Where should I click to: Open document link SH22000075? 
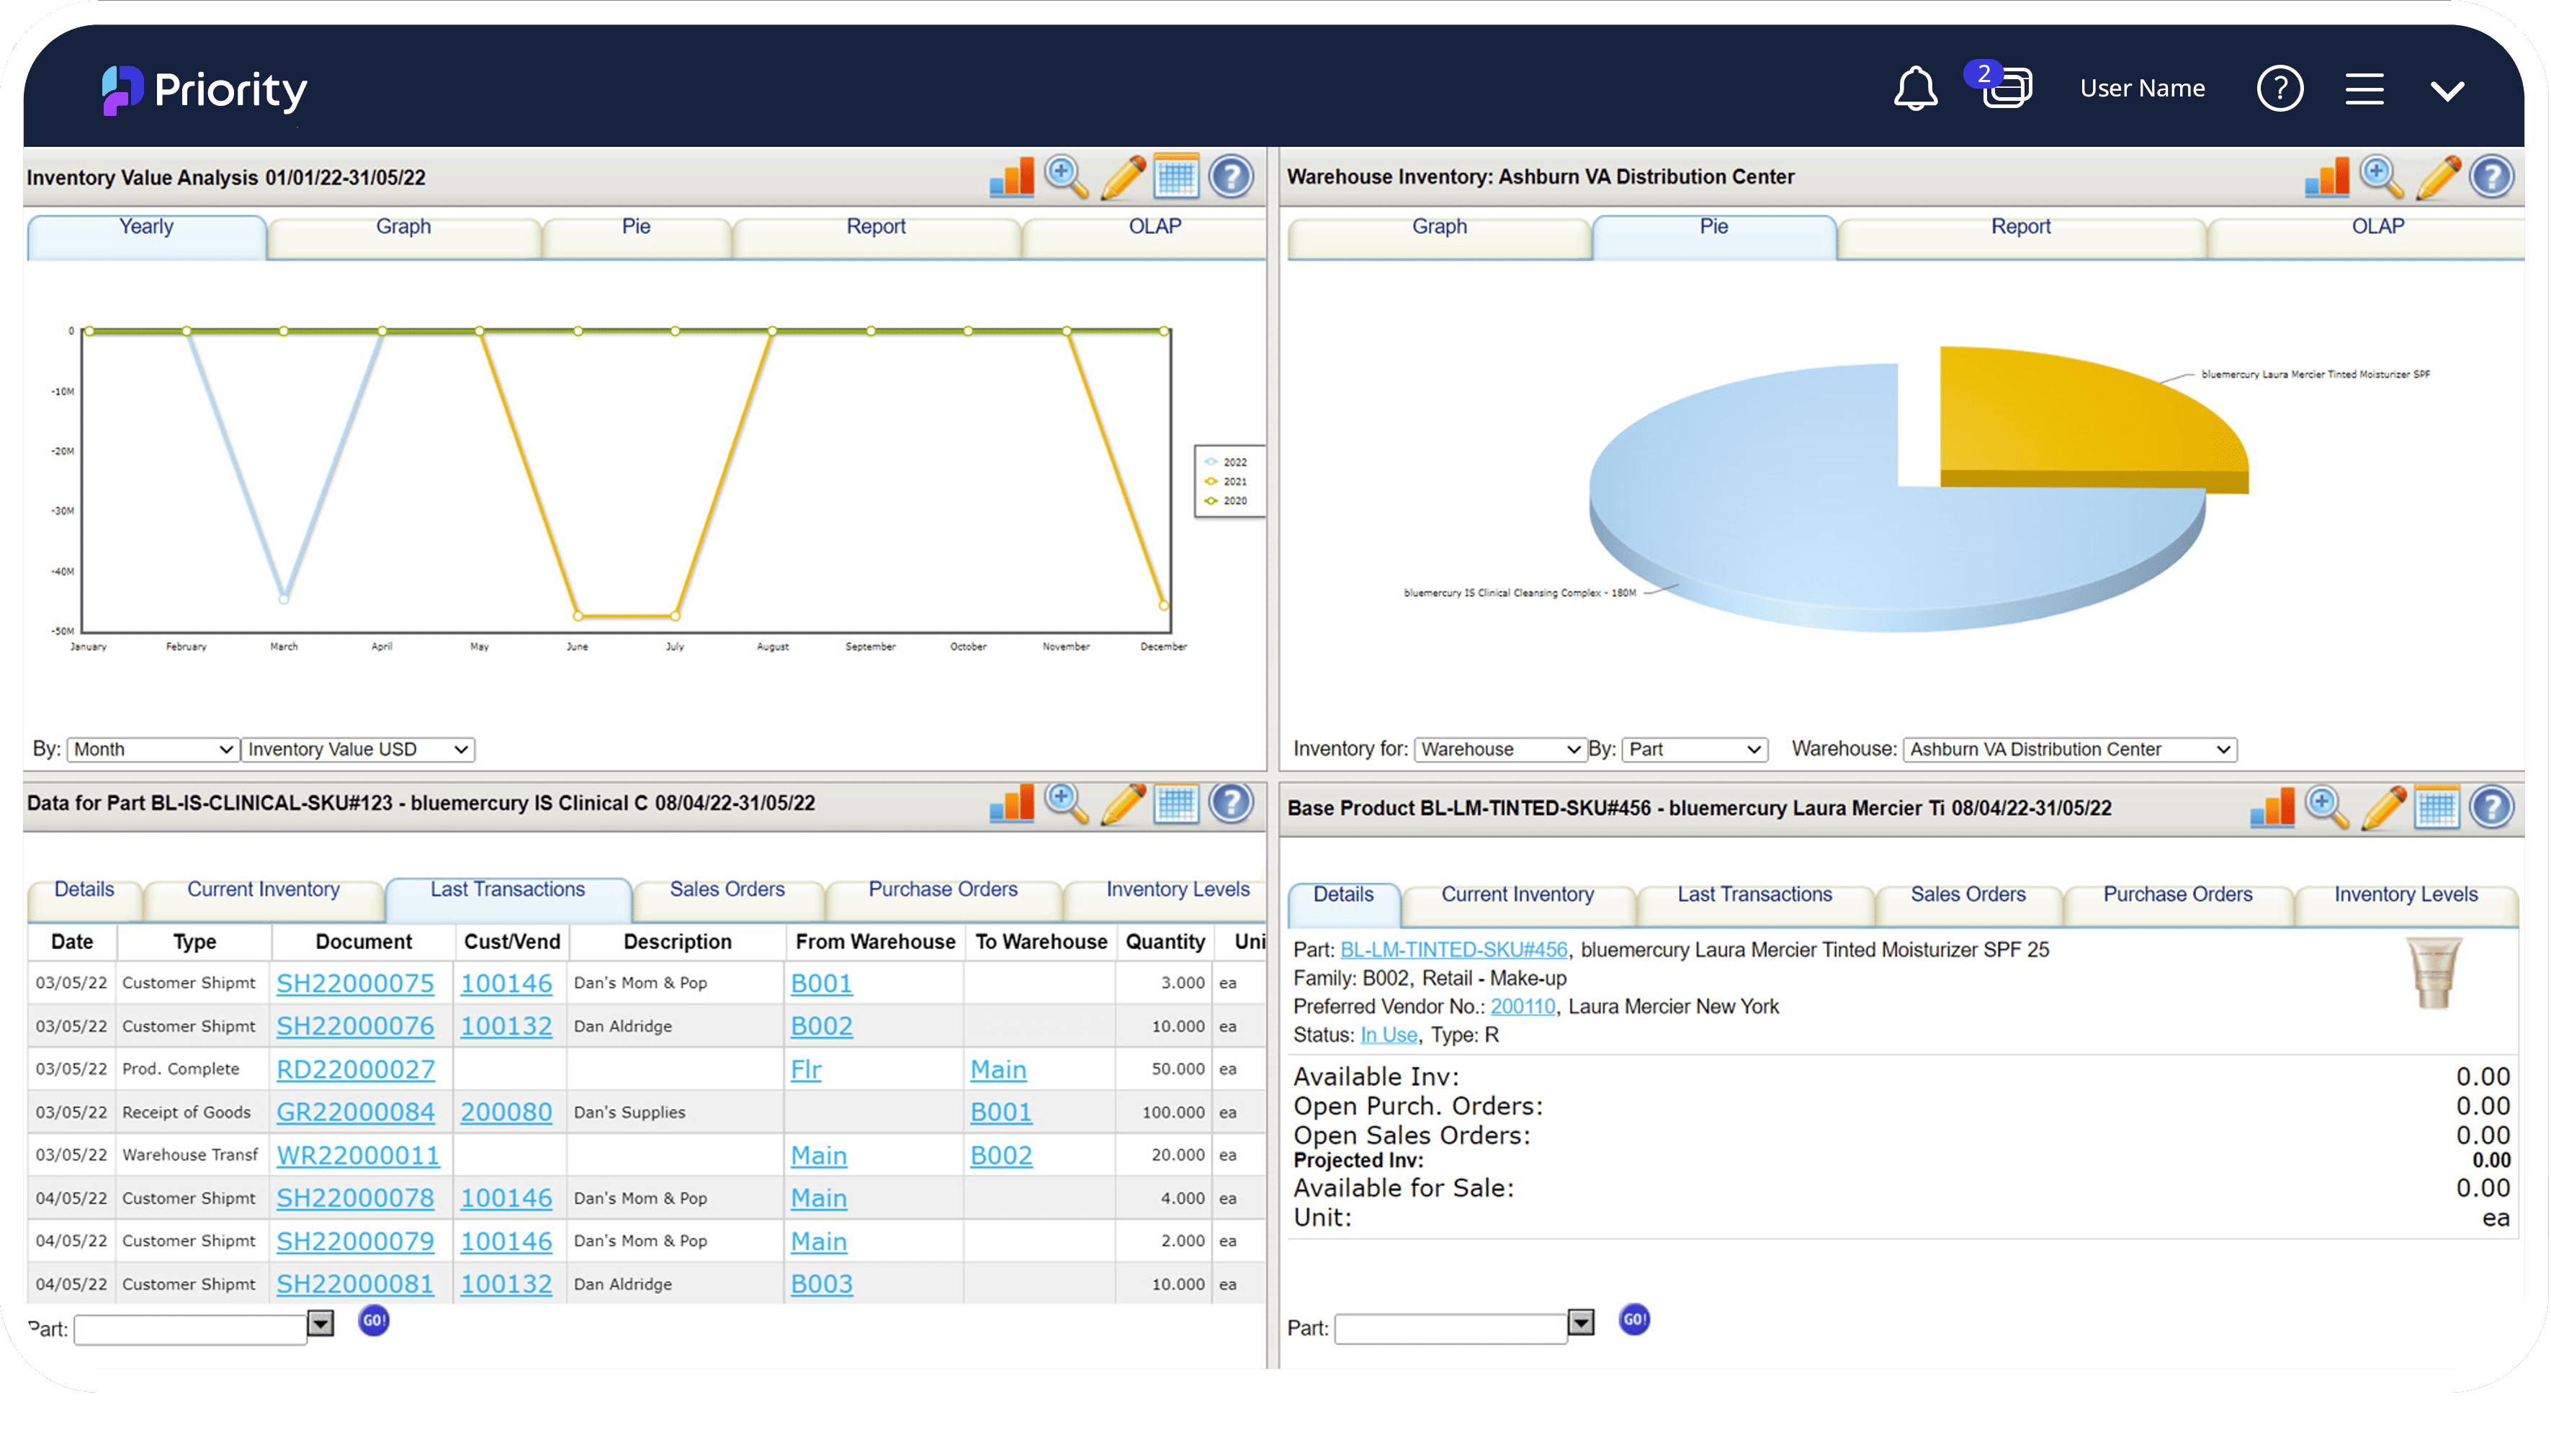pyautogui.click(x=356, y=983)
